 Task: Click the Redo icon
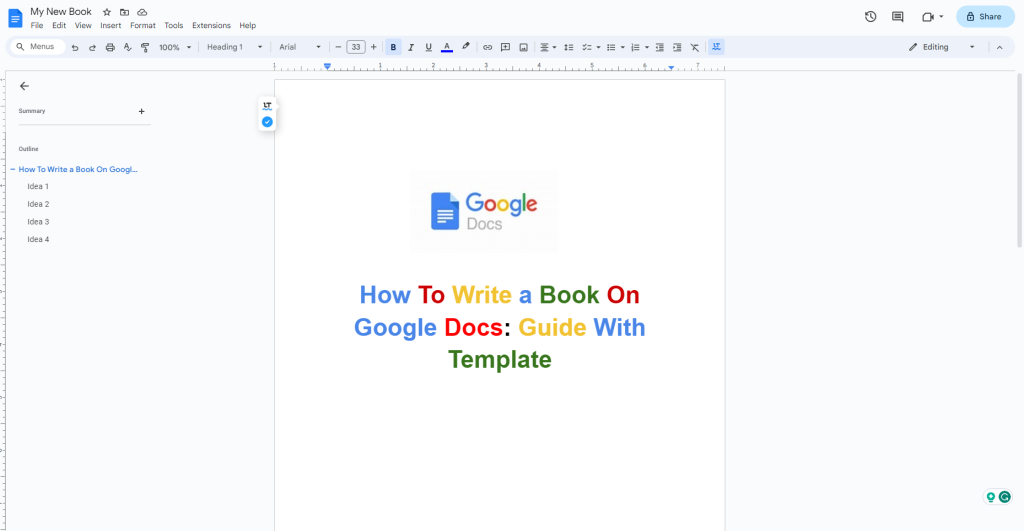(x=92, y=47)
